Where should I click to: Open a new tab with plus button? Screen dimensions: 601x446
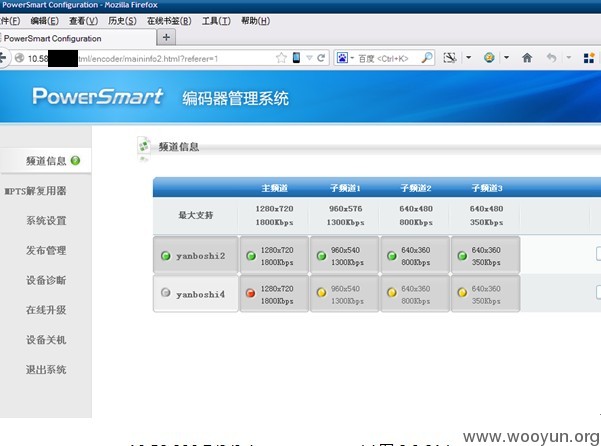(x=166, y=37)
